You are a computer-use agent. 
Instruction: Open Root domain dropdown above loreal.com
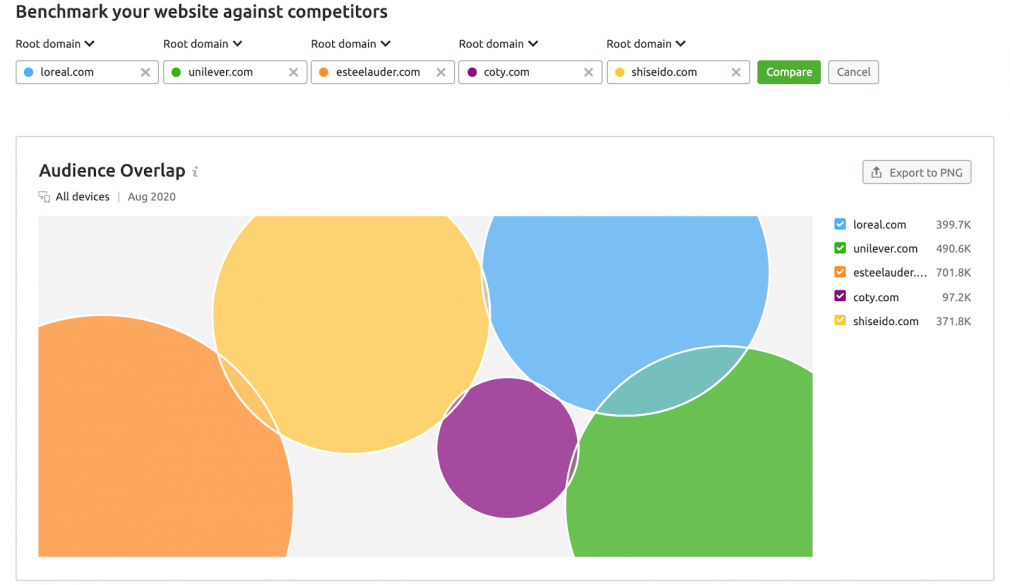(x=55, y=44)
